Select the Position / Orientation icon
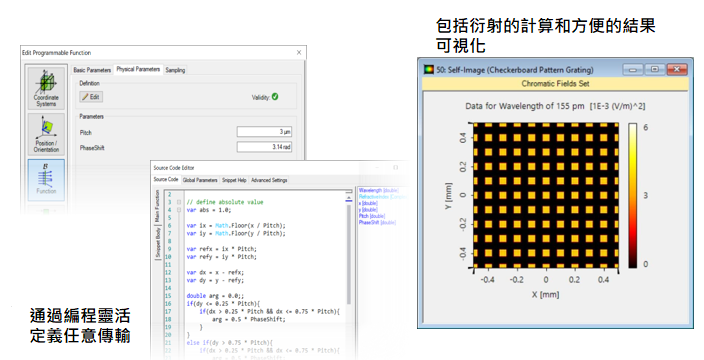Viewport: 704px width, 360px height. point(46,134)
